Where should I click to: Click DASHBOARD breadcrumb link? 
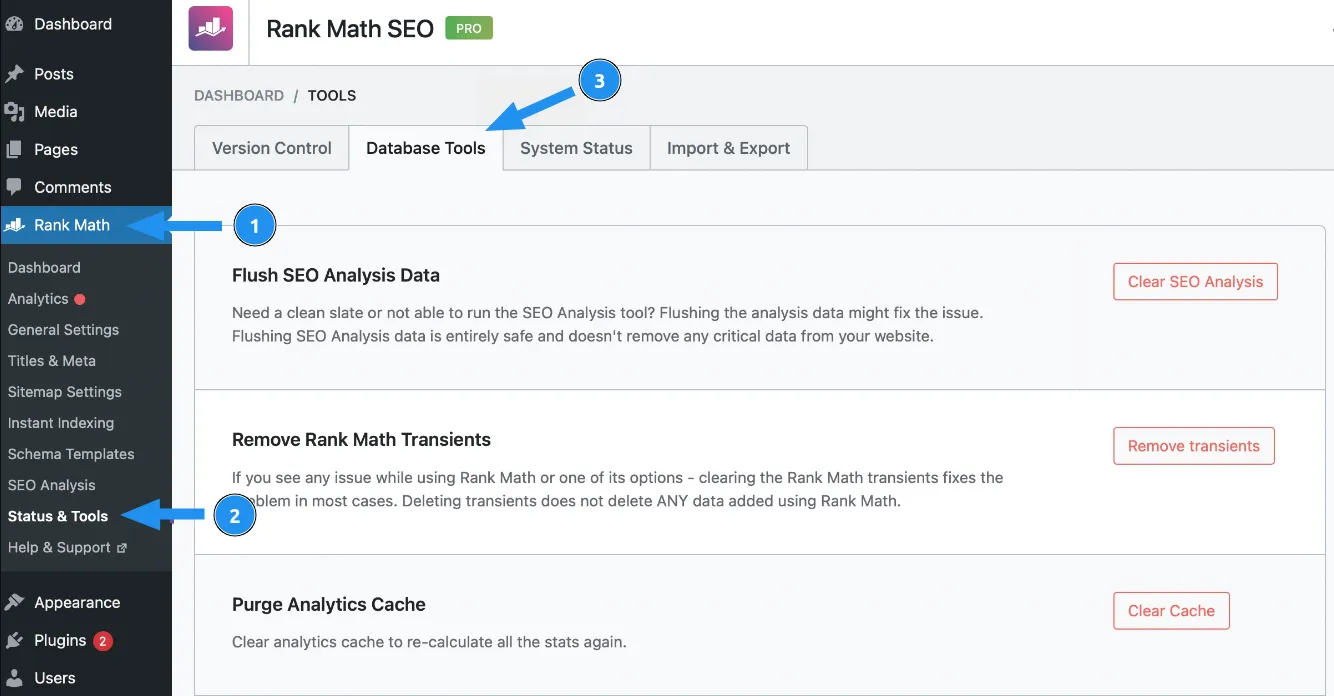(x=239, y=96)
